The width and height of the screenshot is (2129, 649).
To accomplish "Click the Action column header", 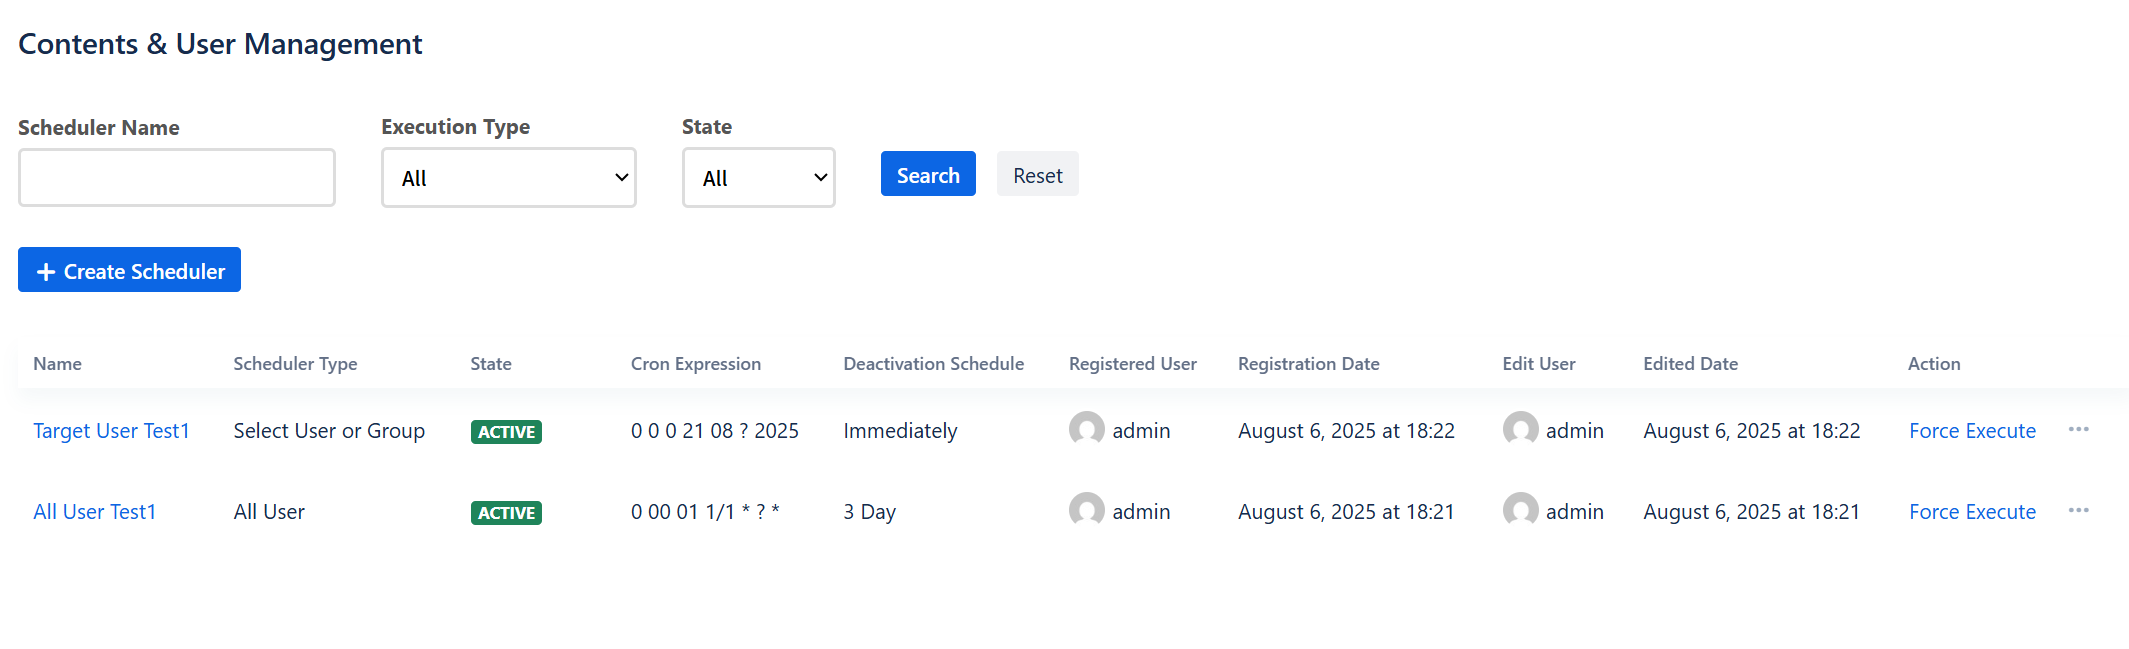I will (x=1934, y=364).
